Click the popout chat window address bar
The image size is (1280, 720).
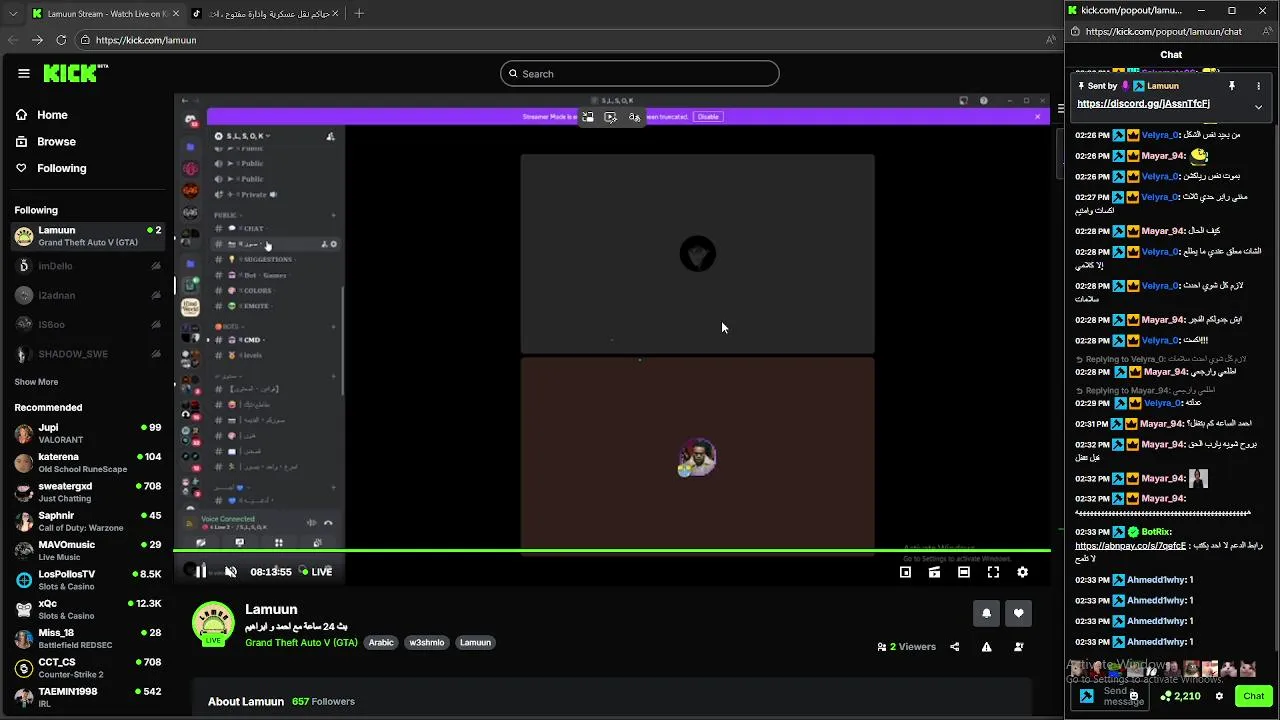[1170, 32]
